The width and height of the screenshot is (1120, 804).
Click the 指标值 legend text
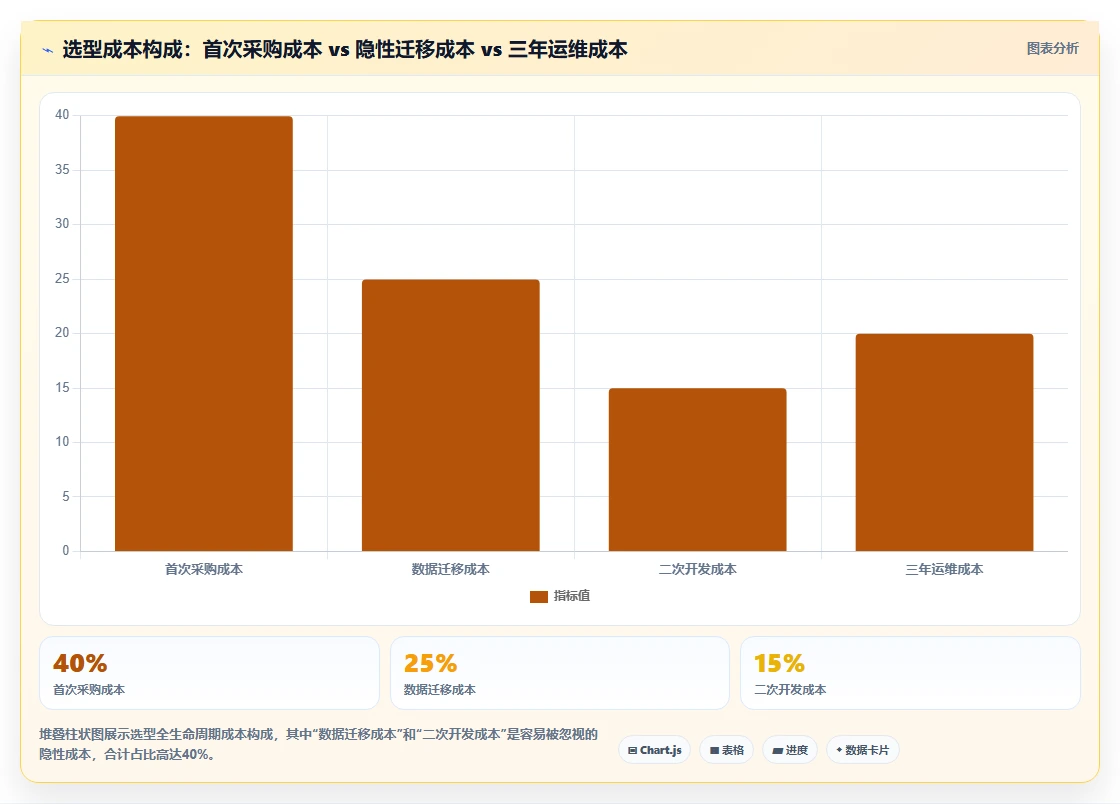[571, 596]
